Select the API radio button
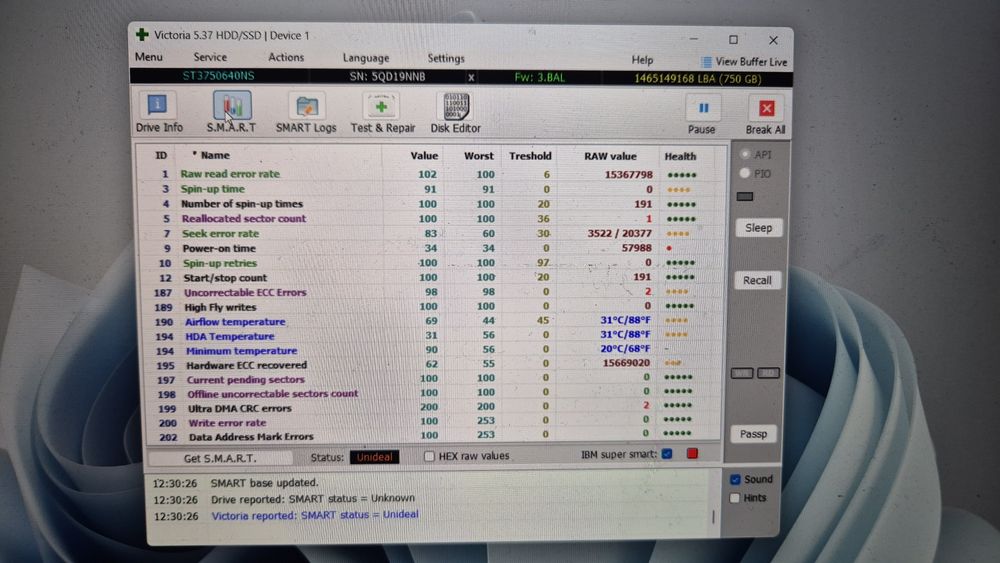This screenshot has width=1000, height=563. [744, 154]
